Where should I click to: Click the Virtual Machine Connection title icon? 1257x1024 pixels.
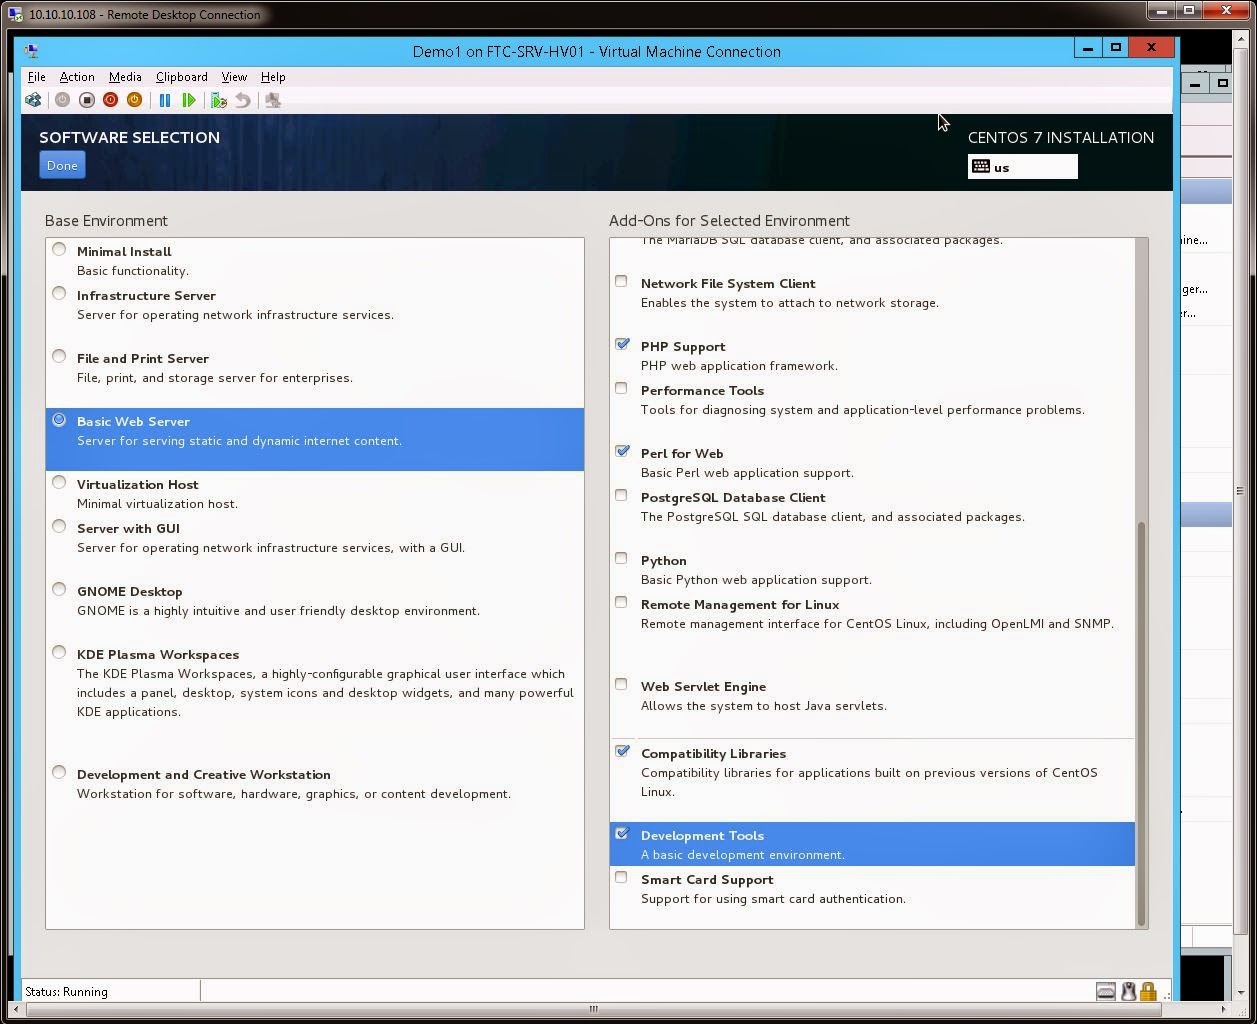31,51
